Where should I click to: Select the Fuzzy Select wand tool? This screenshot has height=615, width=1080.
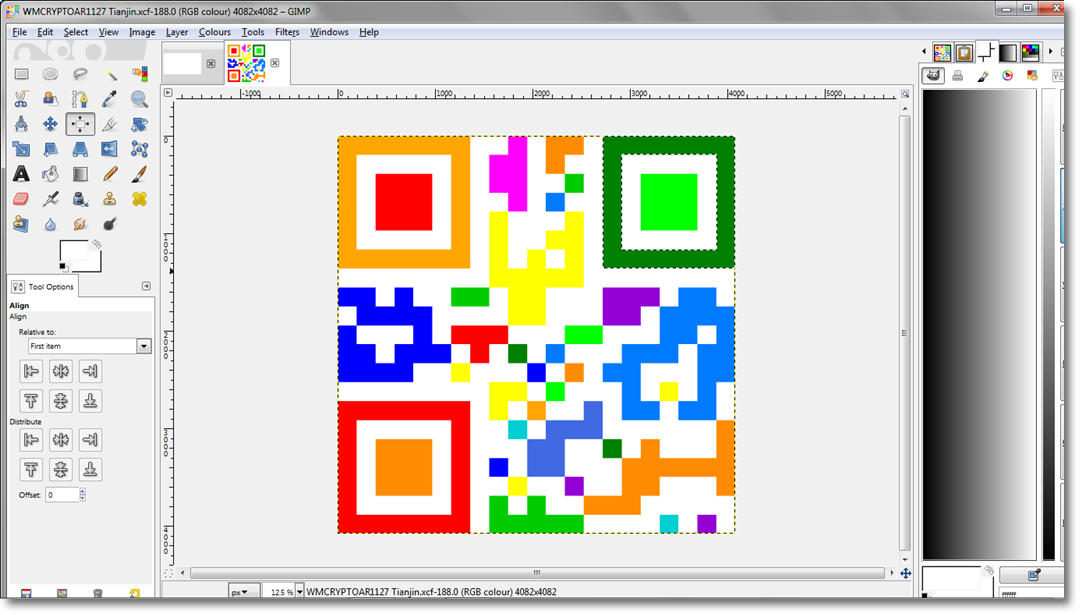tap(110, 74)
